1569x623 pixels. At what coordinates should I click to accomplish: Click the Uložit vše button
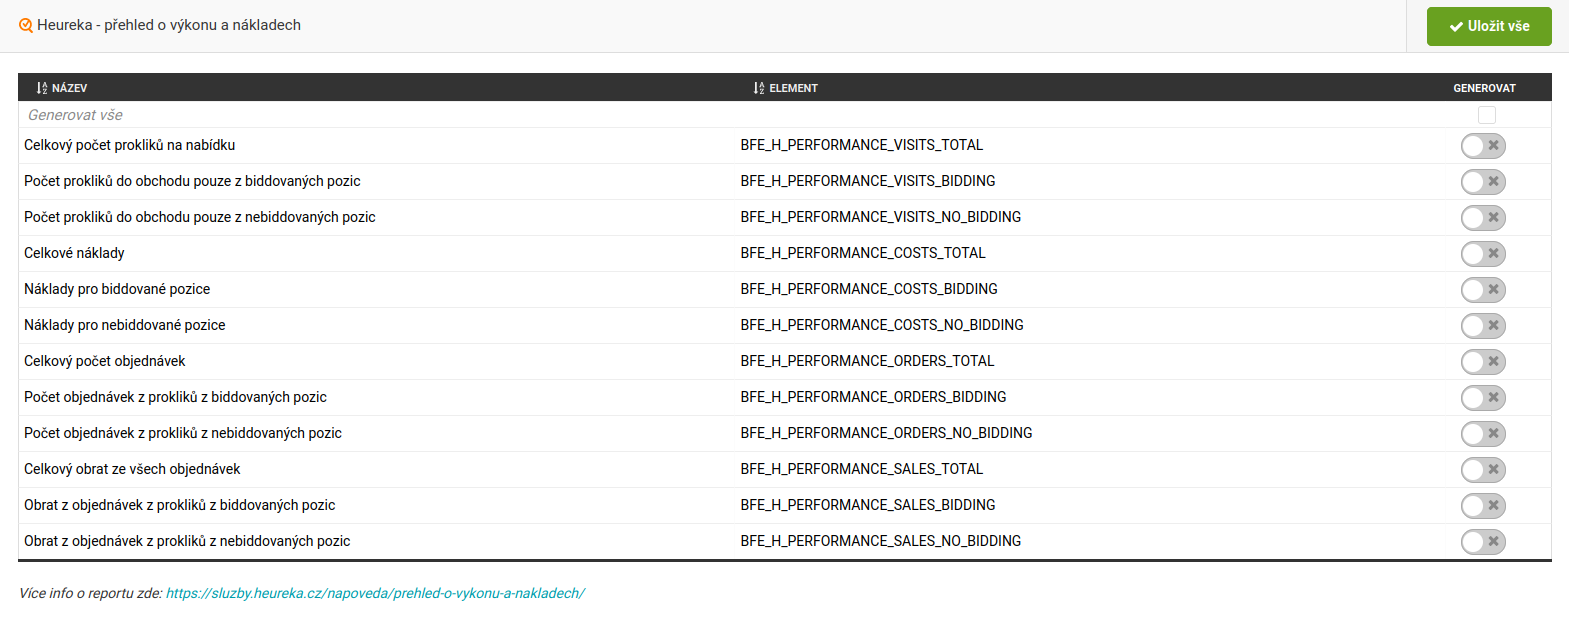pos(1489,27)
